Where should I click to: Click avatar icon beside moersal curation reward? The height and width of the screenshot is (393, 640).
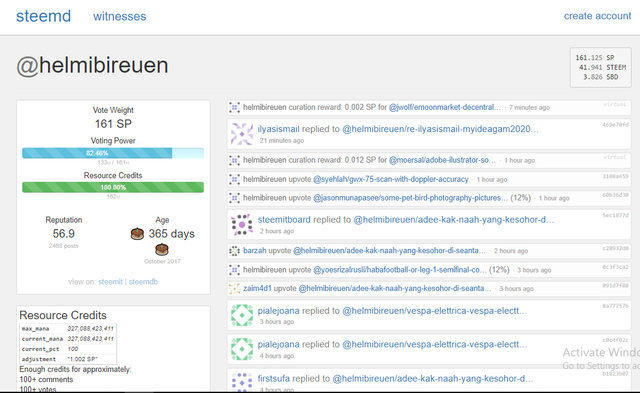[234, 160]
